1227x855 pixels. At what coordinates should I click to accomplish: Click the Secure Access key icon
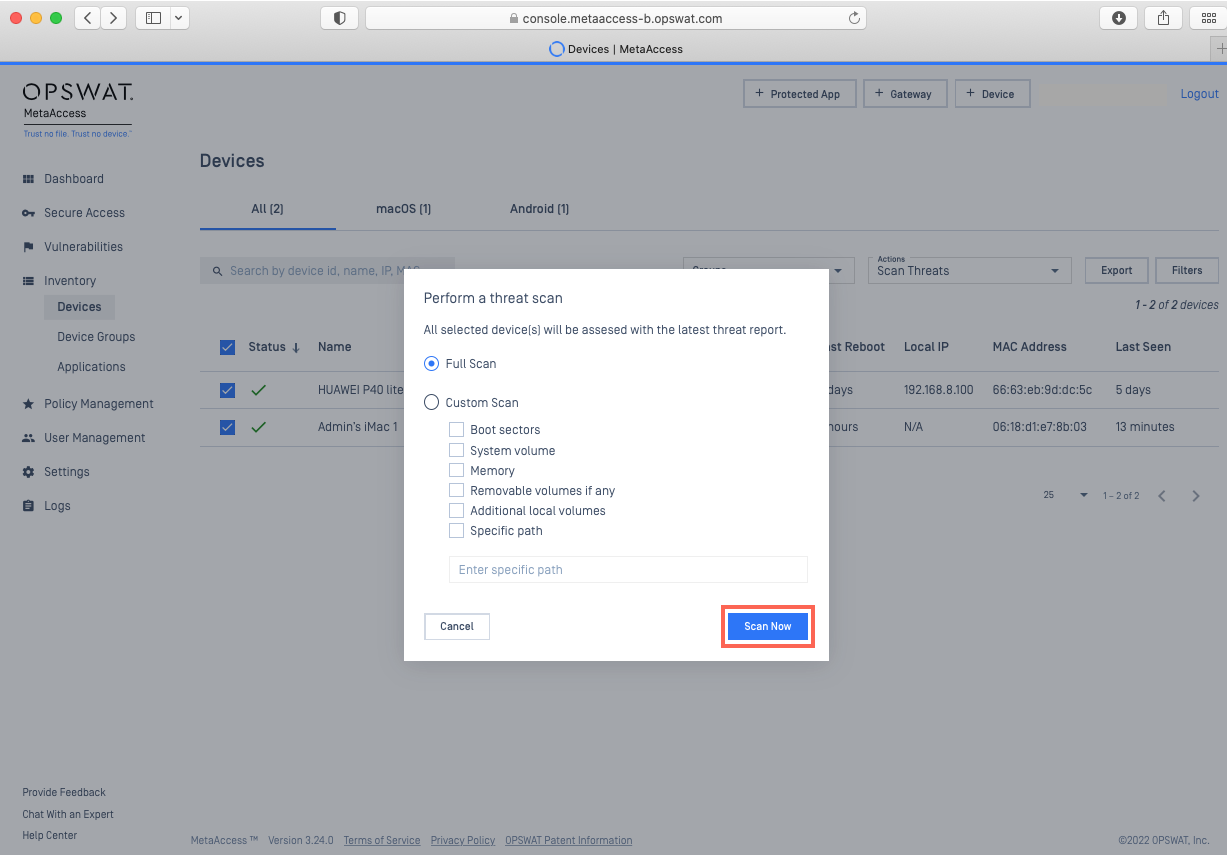28,213
